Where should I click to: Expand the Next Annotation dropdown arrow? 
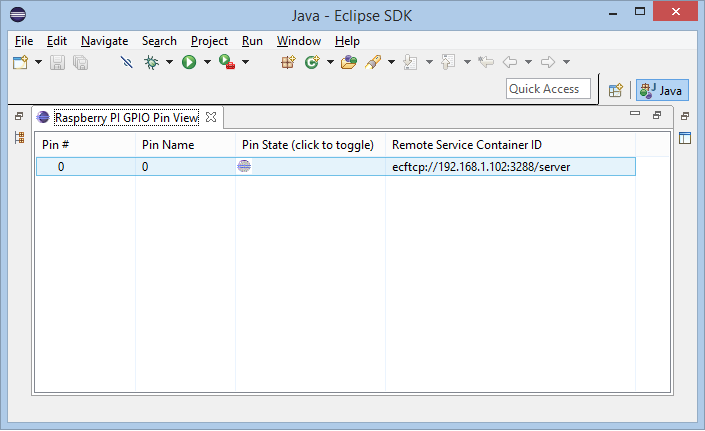[429, 62]
